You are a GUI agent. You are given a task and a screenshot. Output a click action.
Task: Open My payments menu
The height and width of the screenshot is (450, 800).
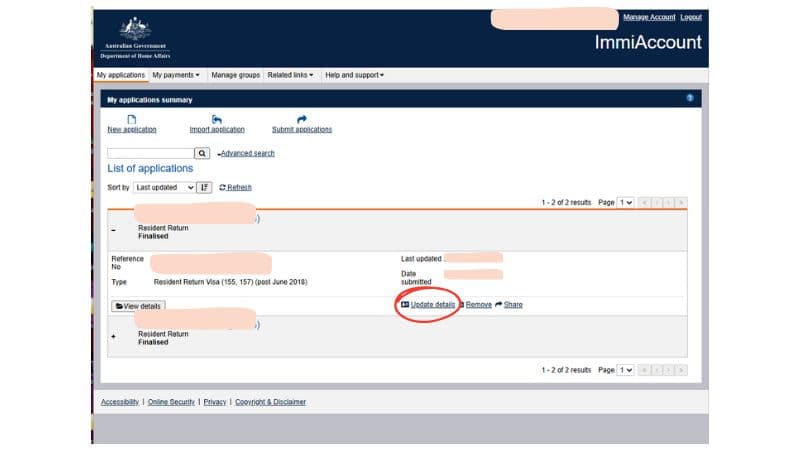point(176,75)
